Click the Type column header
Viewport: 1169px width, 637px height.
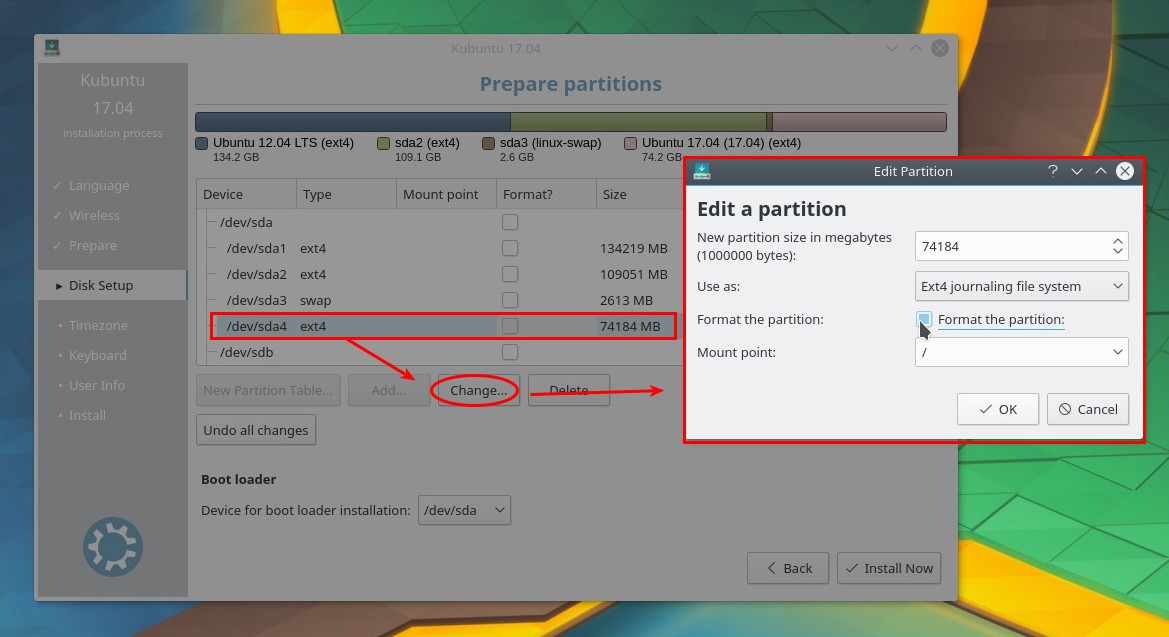(347, 194)
